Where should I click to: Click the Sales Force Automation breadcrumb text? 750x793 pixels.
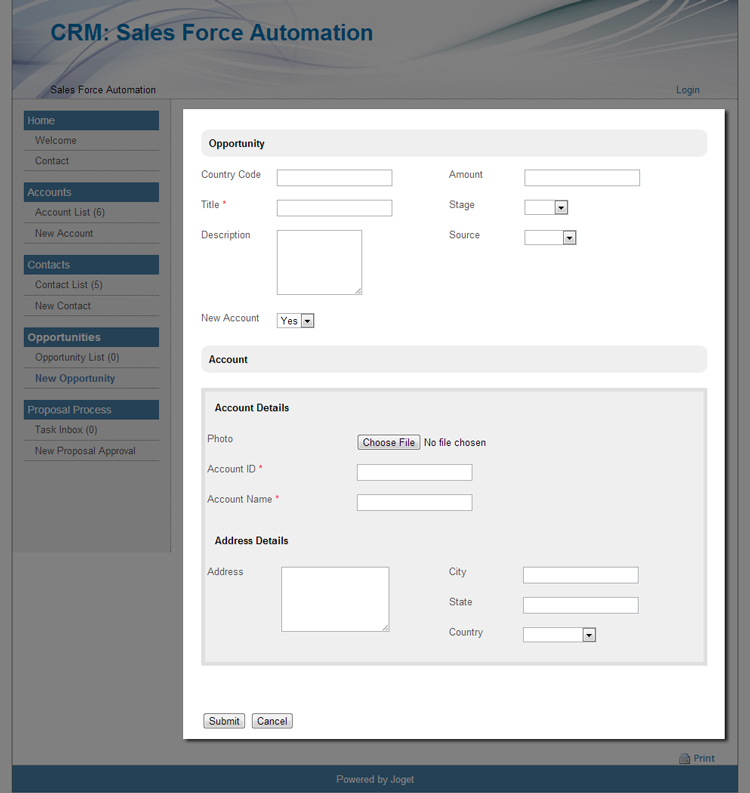tap(103, 90)
